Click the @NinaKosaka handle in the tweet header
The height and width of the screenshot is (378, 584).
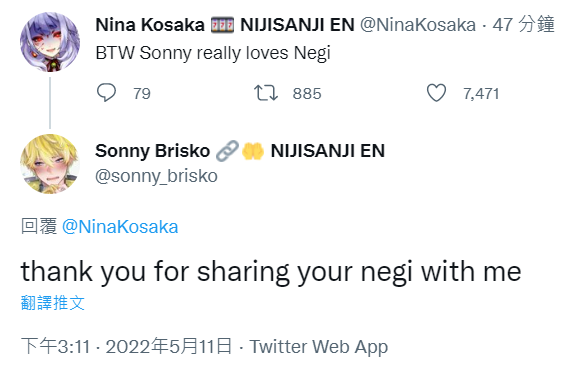point(418,25)
